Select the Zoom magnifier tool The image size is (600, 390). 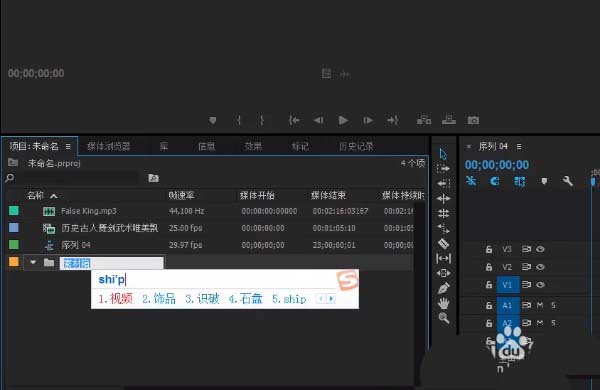443,318
